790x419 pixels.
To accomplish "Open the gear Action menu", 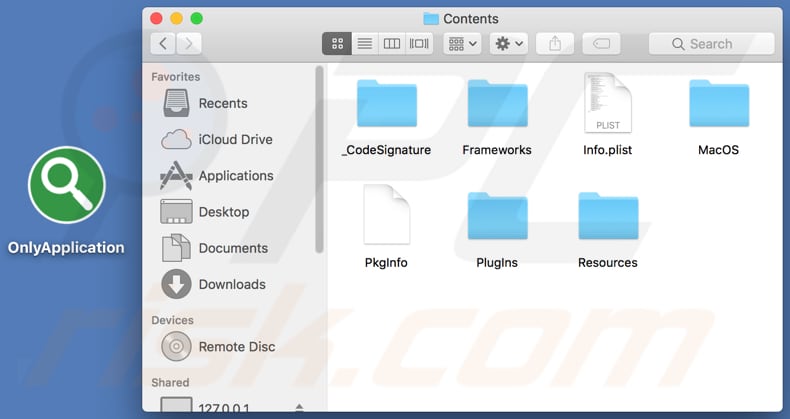I will [x=509, y=44].
